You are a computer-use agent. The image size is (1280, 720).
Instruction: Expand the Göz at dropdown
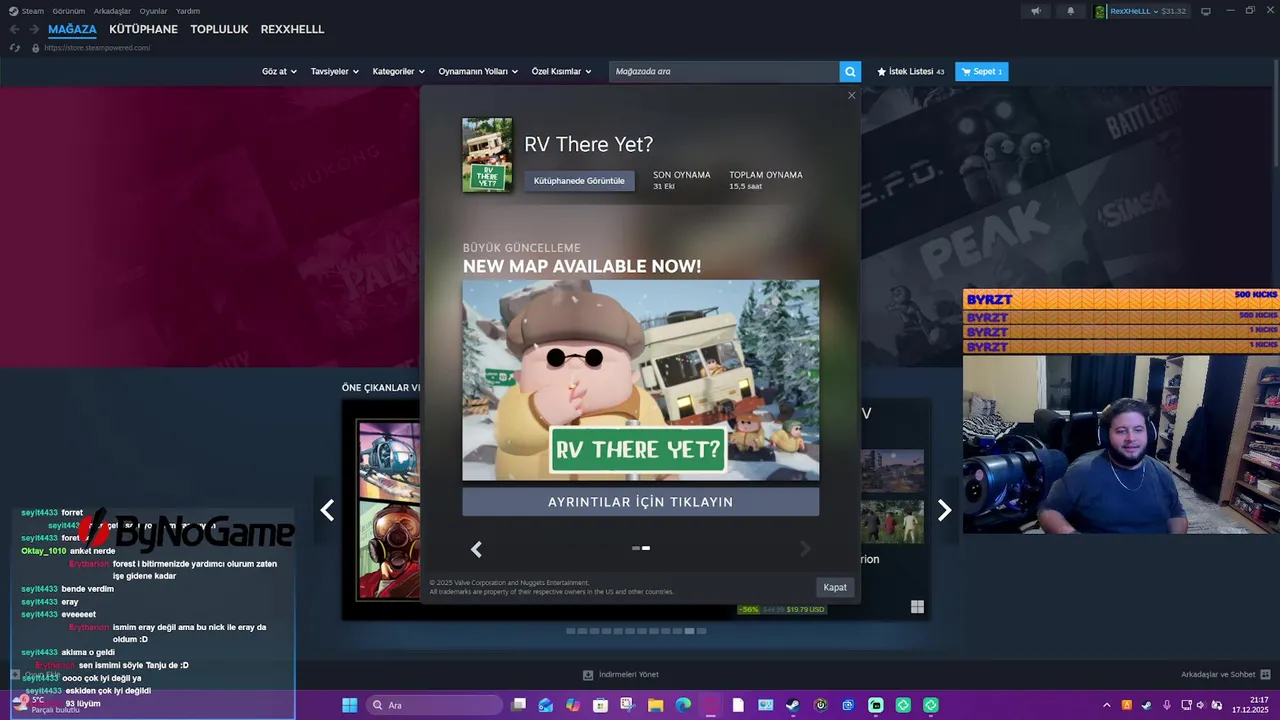[x=279, y=71]
